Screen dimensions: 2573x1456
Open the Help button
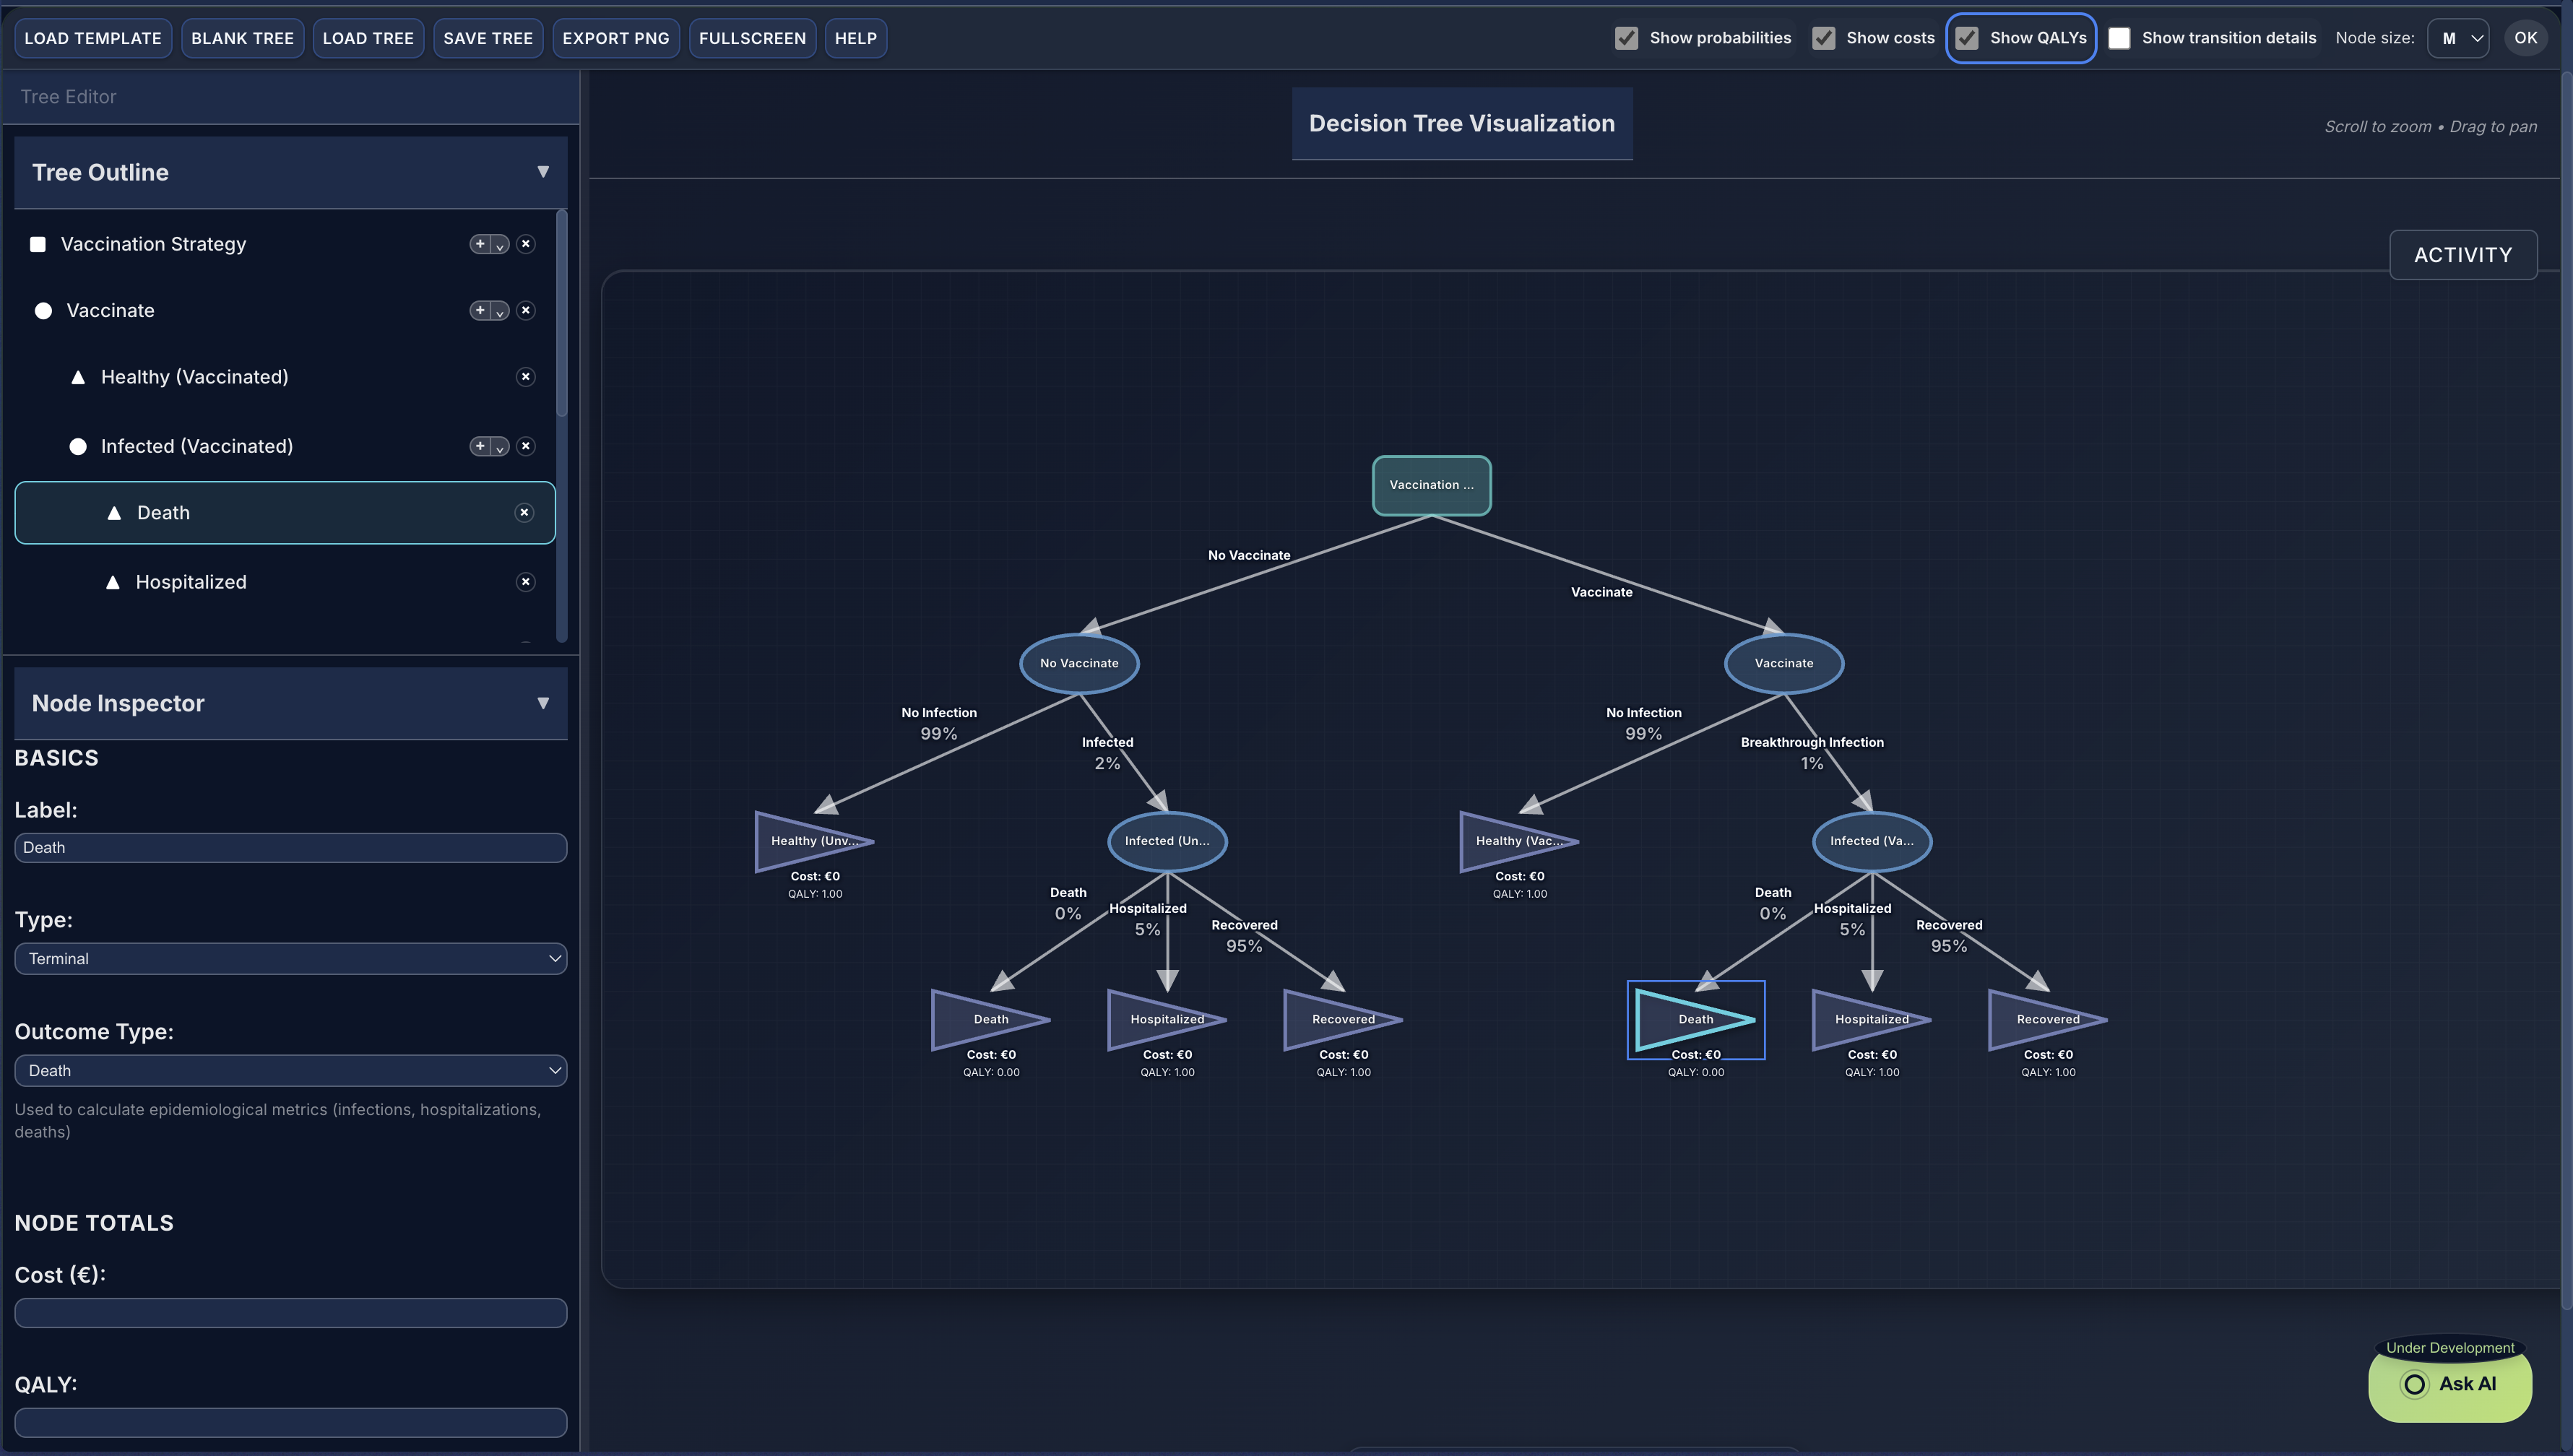coord(856,38)
